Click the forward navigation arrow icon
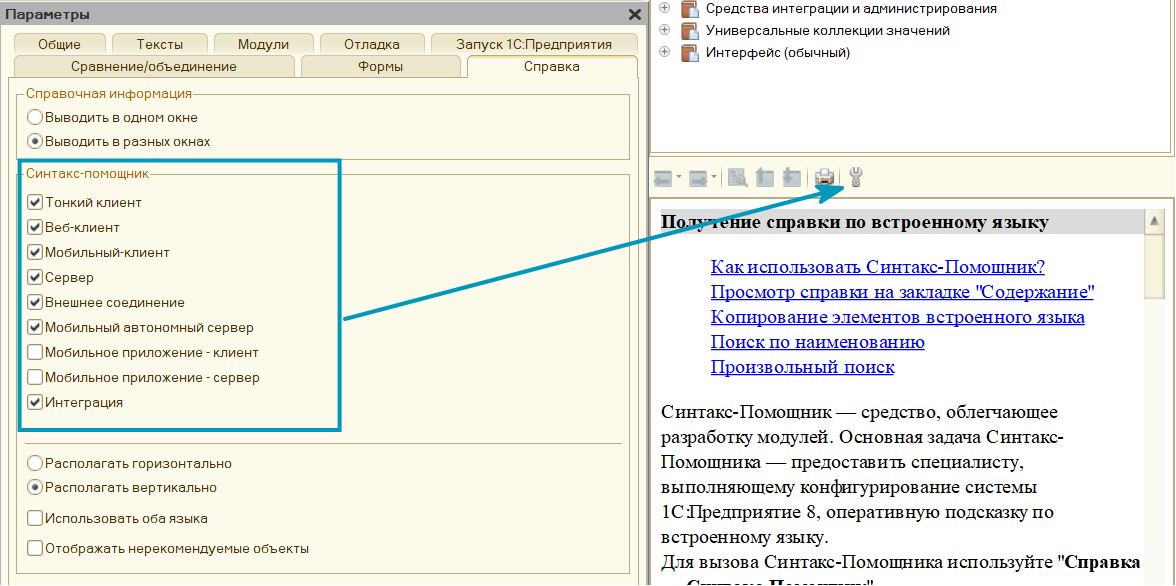 (698, 179)
